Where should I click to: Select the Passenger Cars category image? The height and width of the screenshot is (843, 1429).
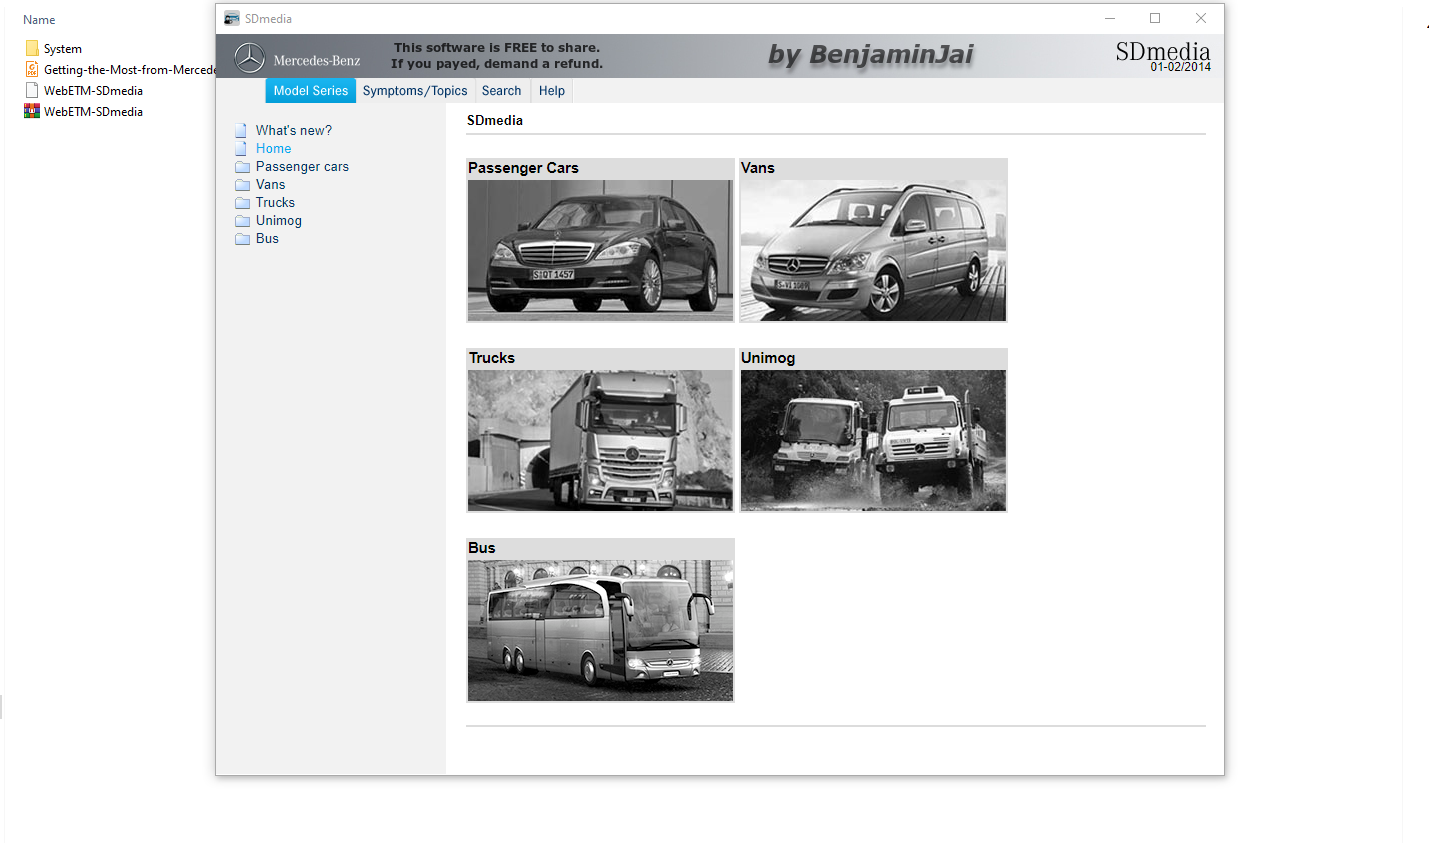[599, 249]
